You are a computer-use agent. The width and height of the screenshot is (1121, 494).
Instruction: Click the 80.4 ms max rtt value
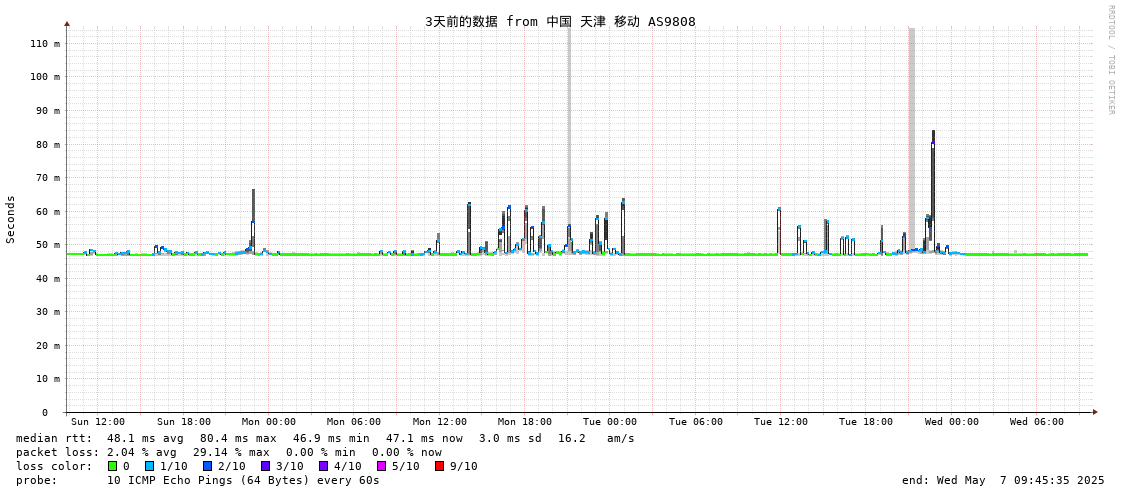[238, 438]
